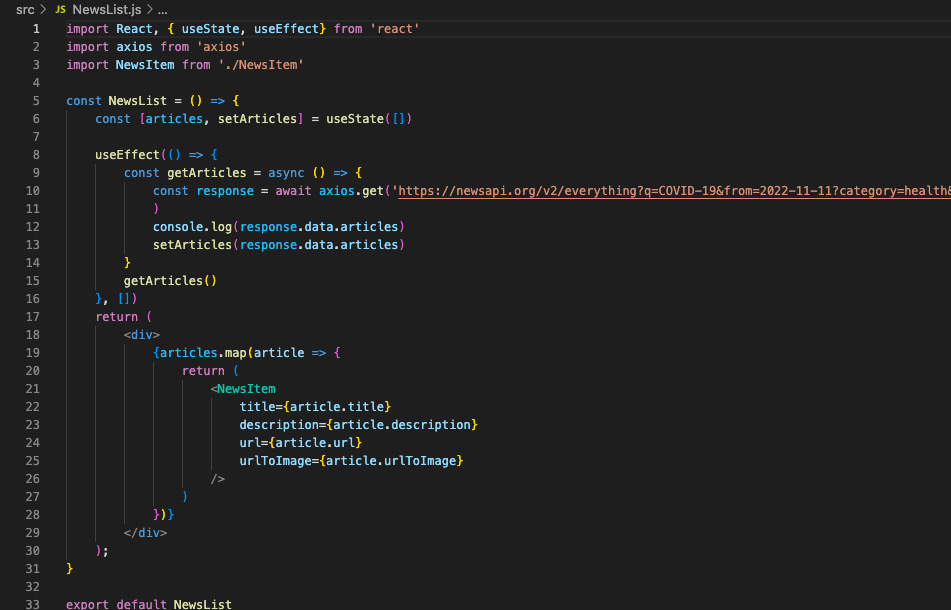
Task: Click the 'async' keyword on line 9
Action: click(x=286, y=173)
